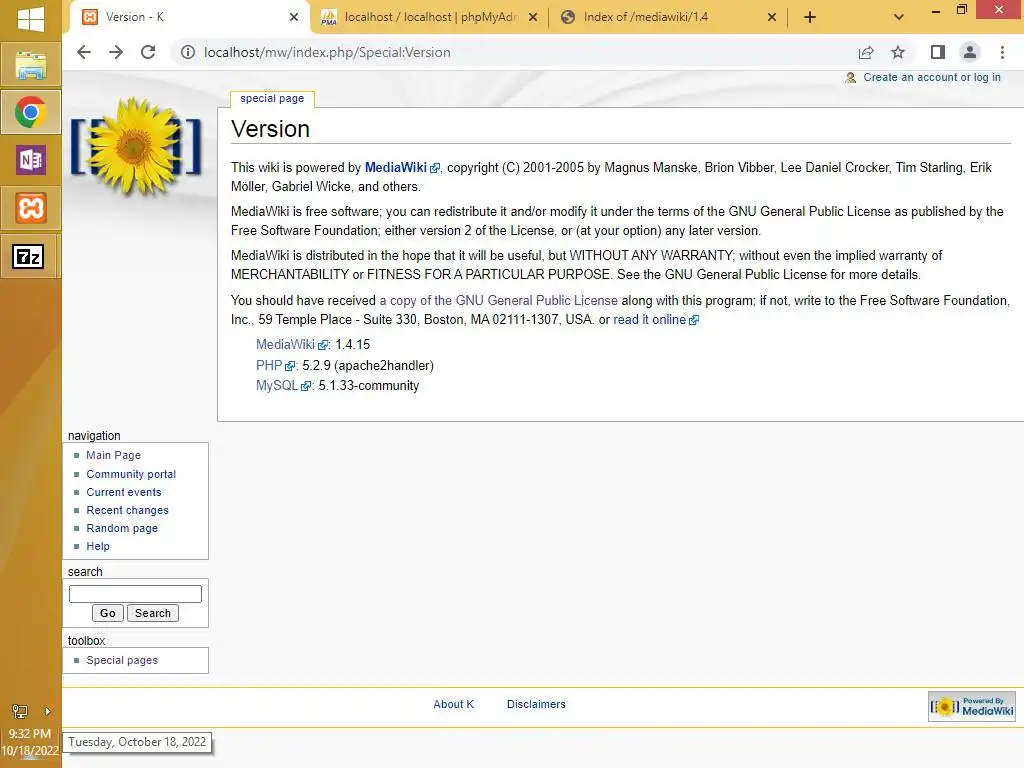Open Community portal link
This screenshot has width=1024, height=768.
[131, 474]
